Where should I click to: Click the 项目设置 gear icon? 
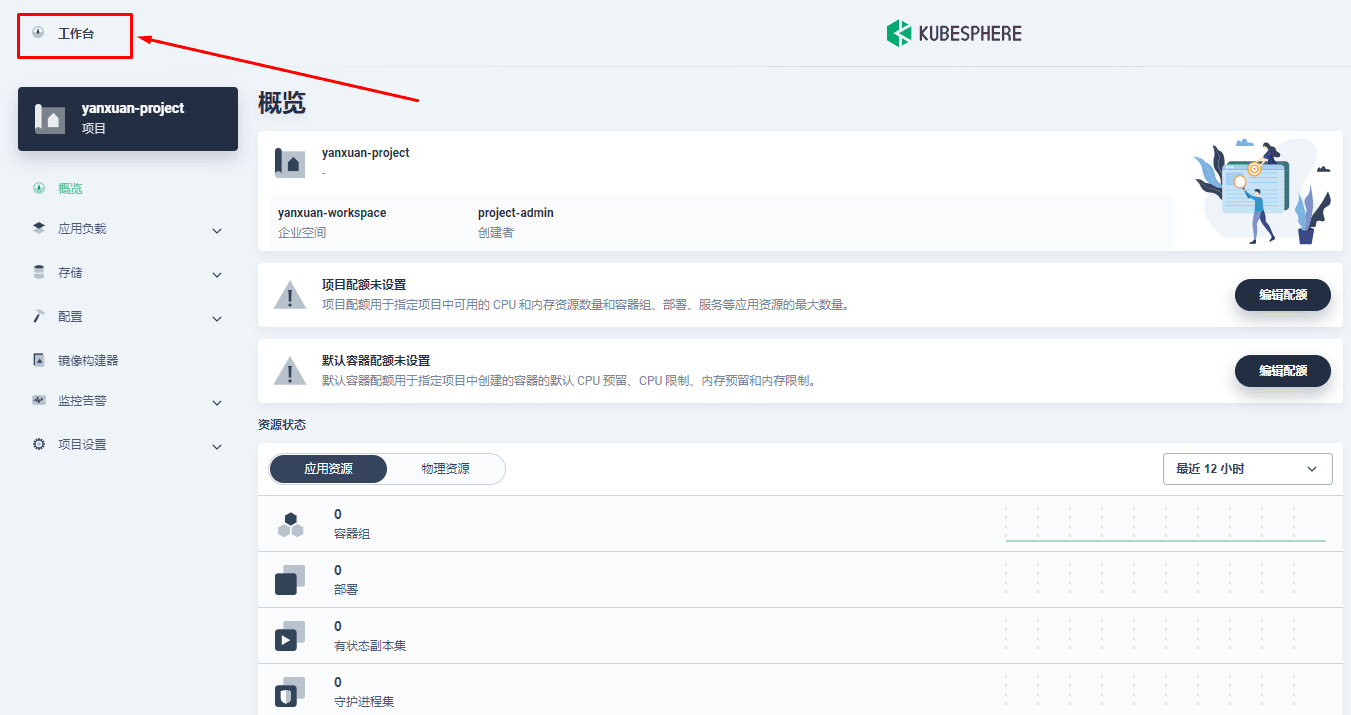[39, 444]
